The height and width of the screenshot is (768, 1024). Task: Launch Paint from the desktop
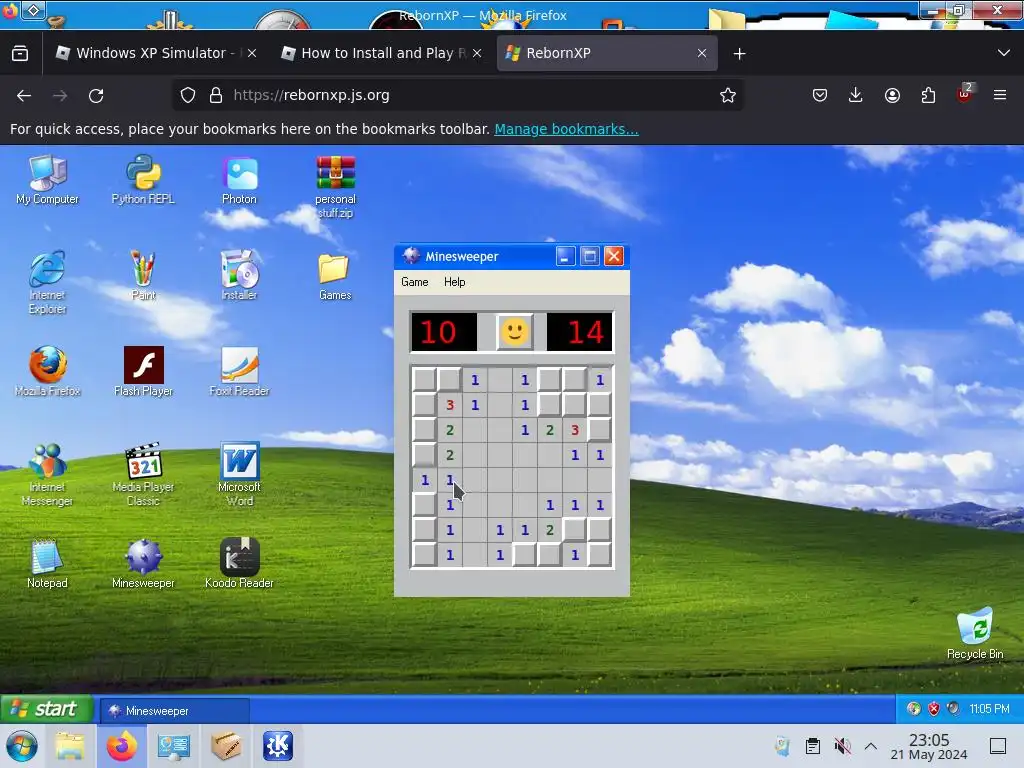[x=143, y=276]
